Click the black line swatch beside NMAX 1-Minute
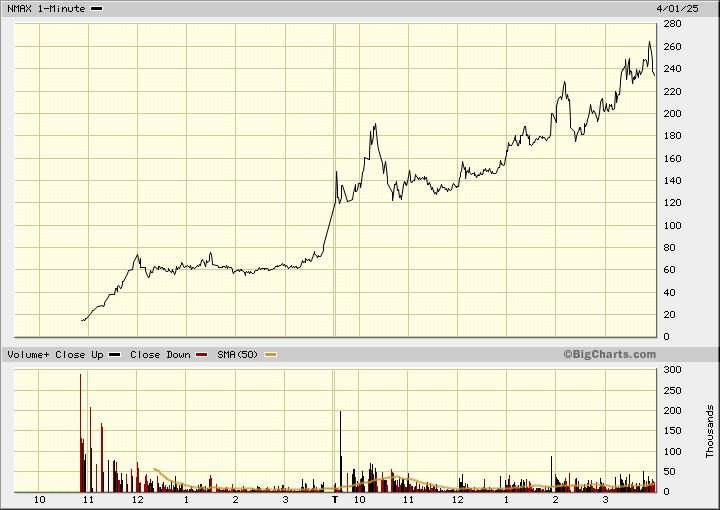The height and width of the screenshot is (510, 720). (96, 8)
